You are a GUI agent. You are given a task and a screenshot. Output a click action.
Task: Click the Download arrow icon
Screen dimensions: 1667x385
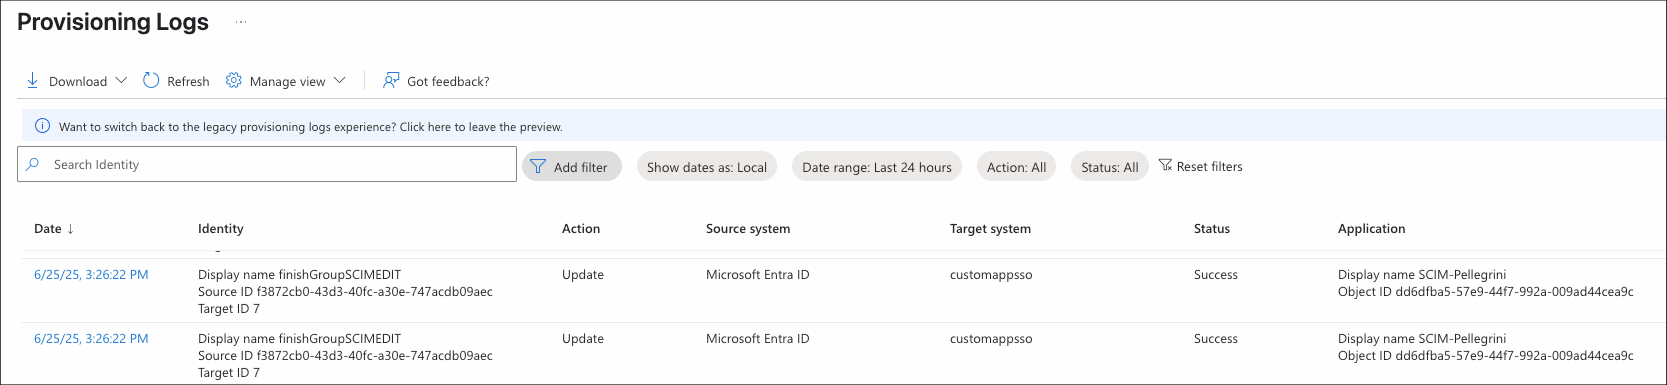pyautogui.click(x=32, y=80)
